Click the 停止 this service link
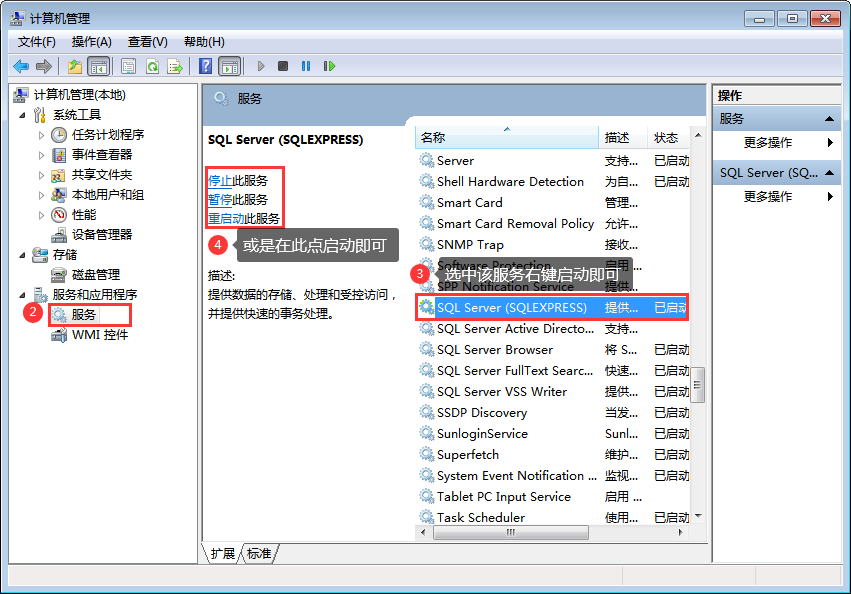Viewport: 851px width, 594px height. [x=220, y=181]
